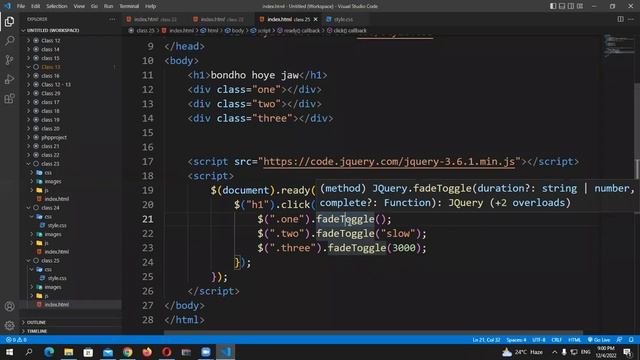The width and height of the screenshot is (640, 360).
Task: Expand the TIMELINE section
Action: 37,331
